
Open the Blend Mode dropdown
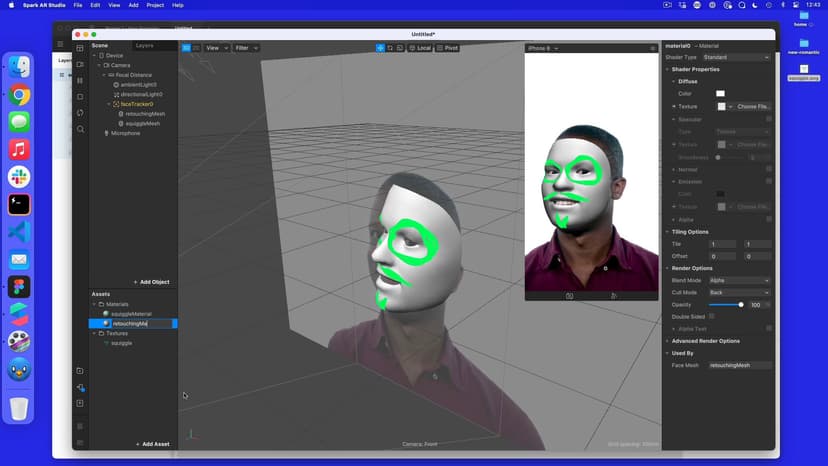739,281
